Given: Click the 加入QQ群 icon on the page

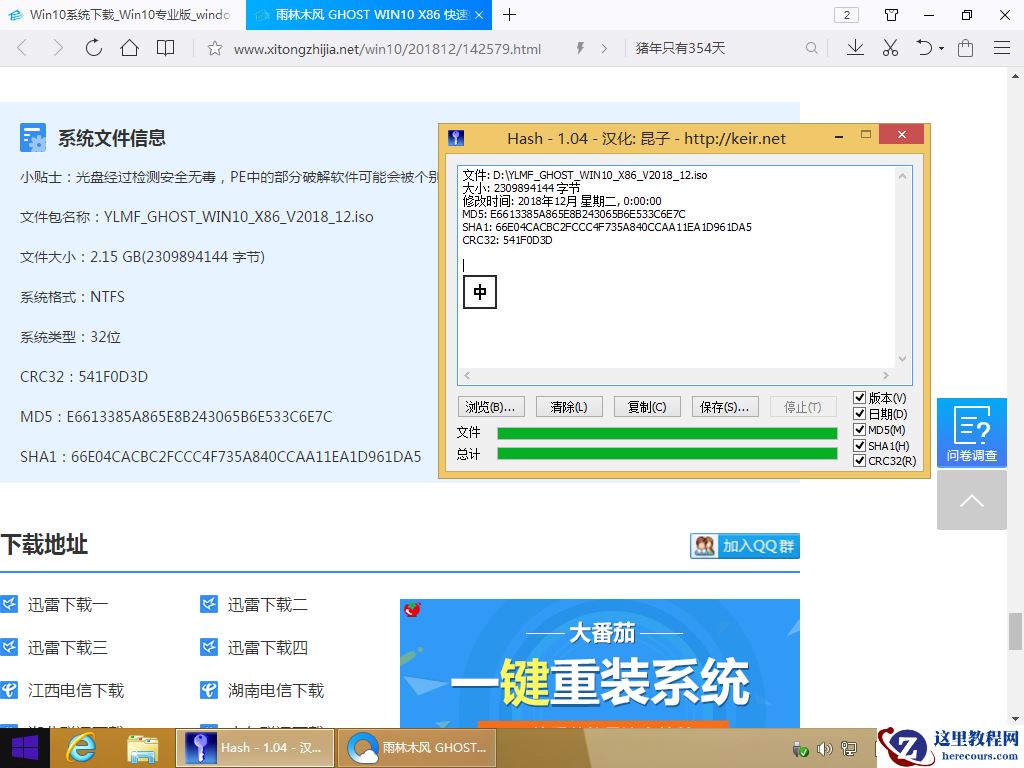Looking at the screenshot, I should (x=744, y=546).
